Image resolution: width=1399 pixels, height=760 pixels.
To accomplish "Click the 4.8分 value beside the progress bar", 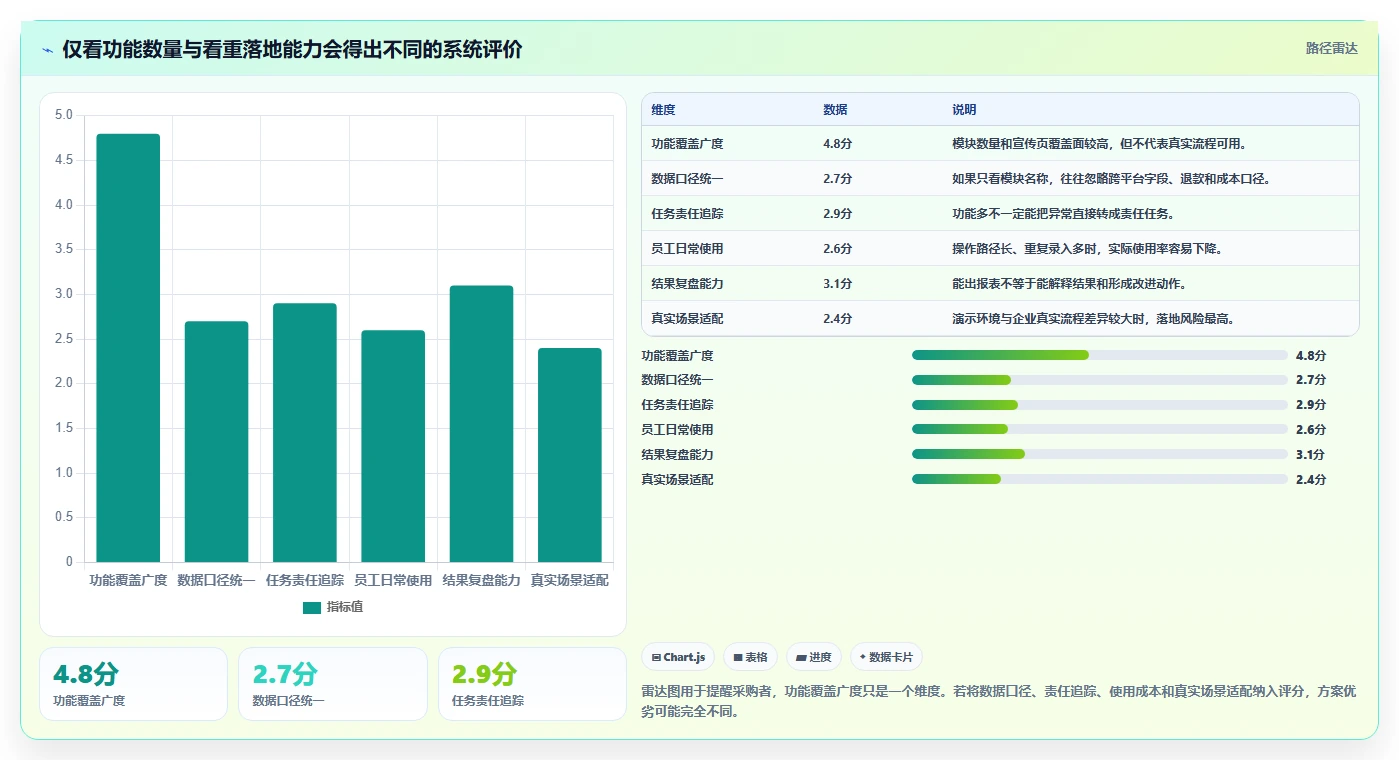I will click(1311, 355).
